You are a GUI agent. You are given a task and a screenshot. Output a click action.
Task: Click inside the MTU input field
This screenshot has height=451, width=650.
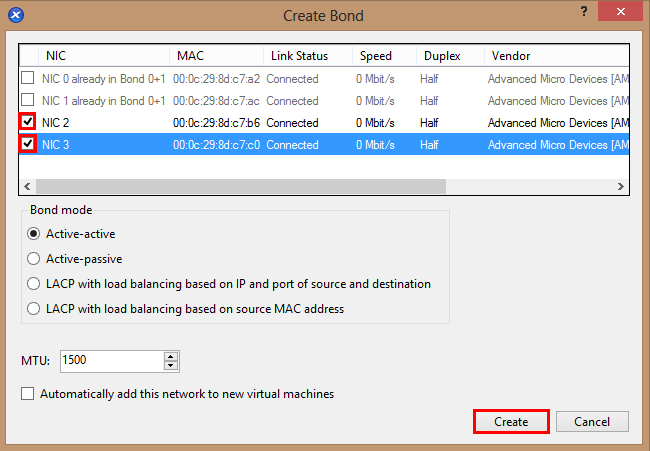[110, 361]
